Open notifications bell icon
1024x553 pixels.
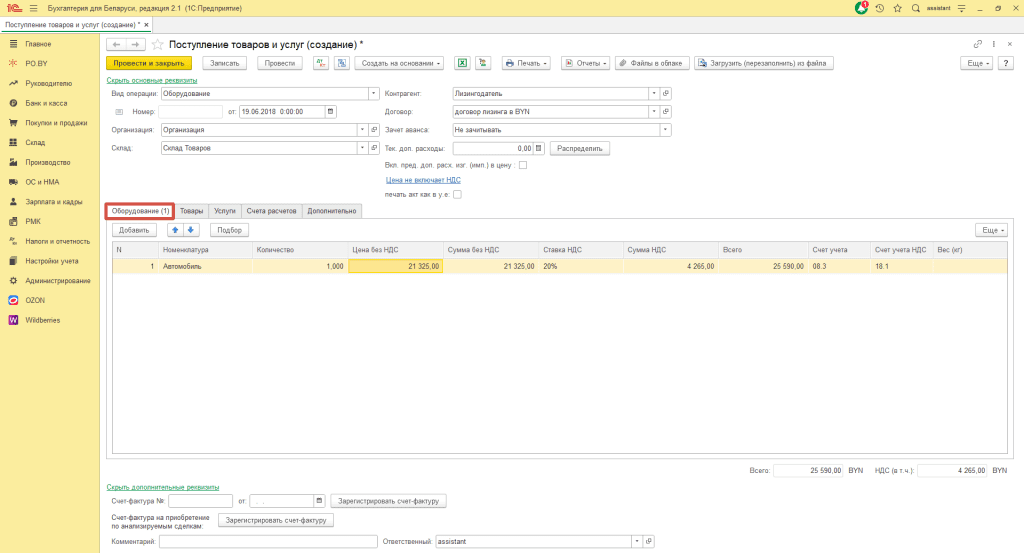tap(861, 8)
